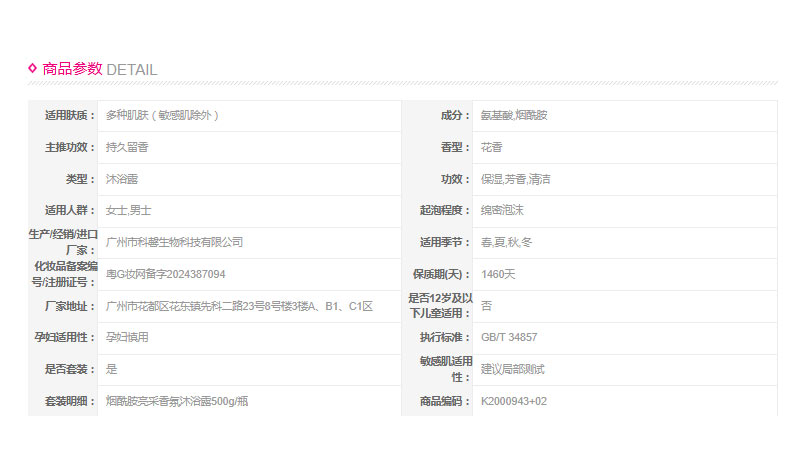Viewport: 806px width, 474px height.
Task: Click the 孕妇慎用 pregnancy suitability value
Action: click(x=127, y=338)
